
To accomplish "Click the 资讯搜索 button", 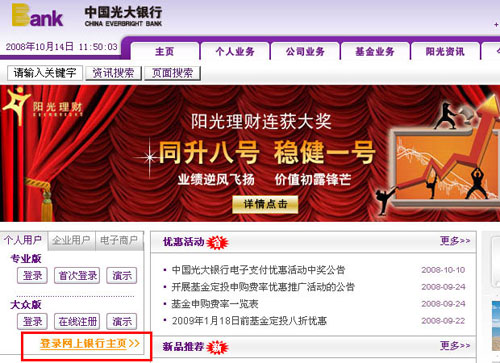I will [x=113, y=73].
